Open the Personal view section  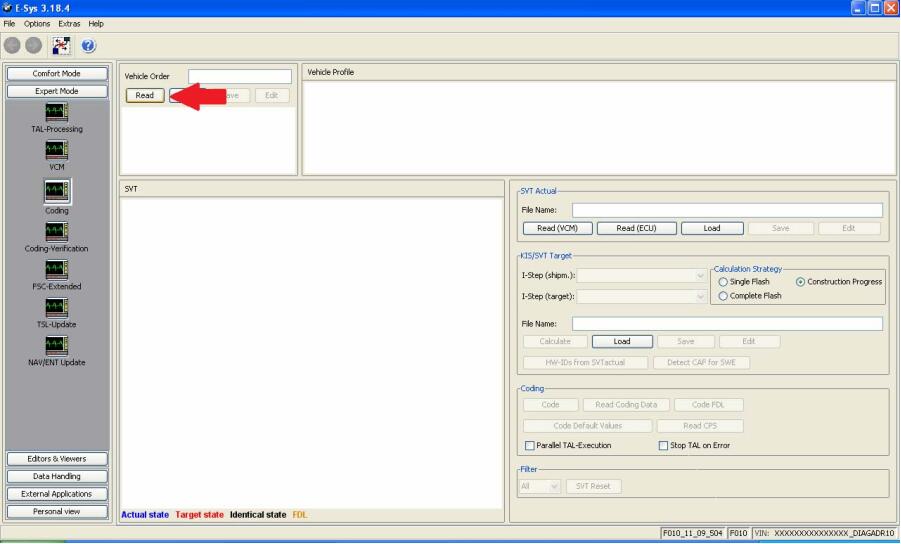point(57,512)
